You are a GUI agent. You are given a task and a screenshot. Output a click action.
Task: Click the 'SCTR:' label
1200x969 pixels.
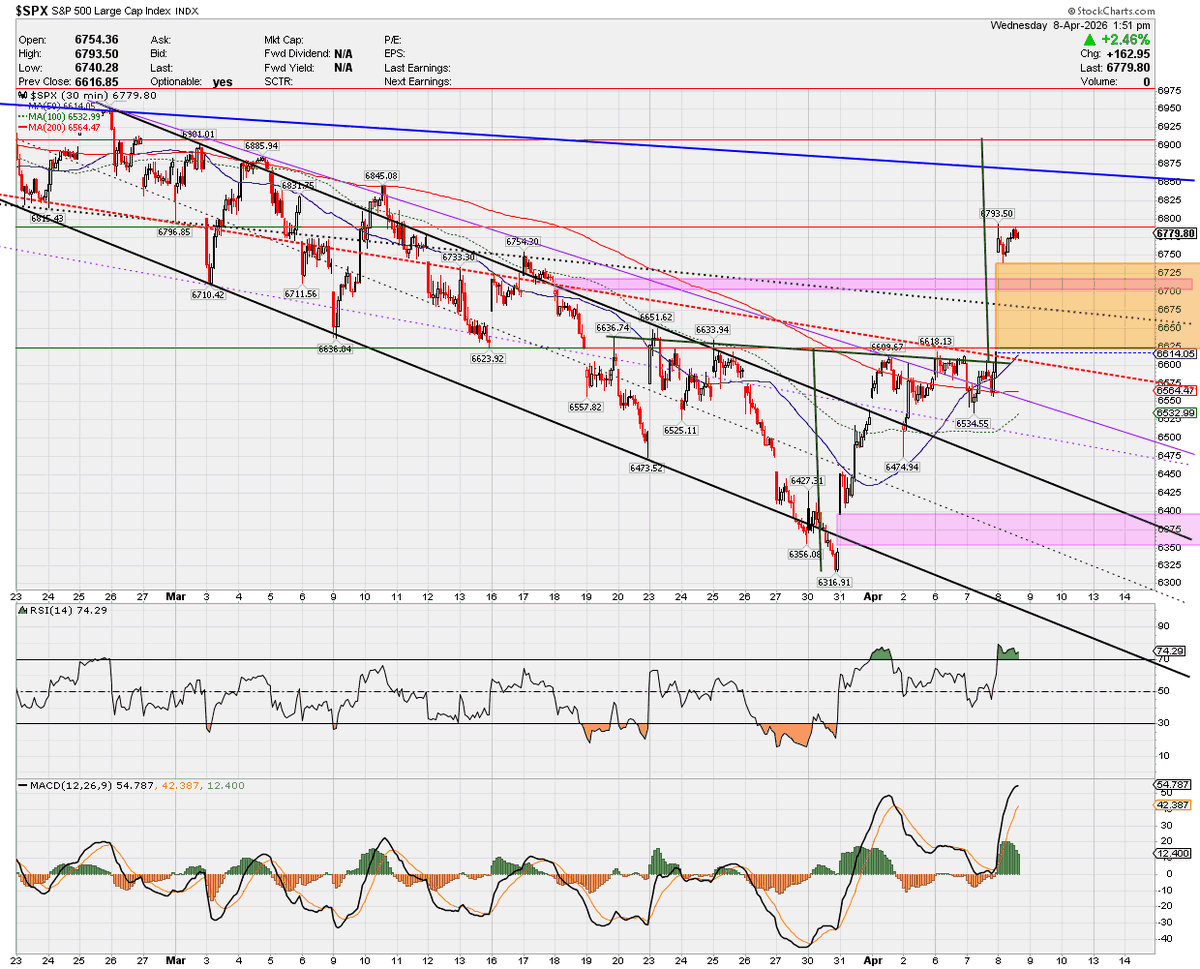pyautogui.click(x=279, y=82)
